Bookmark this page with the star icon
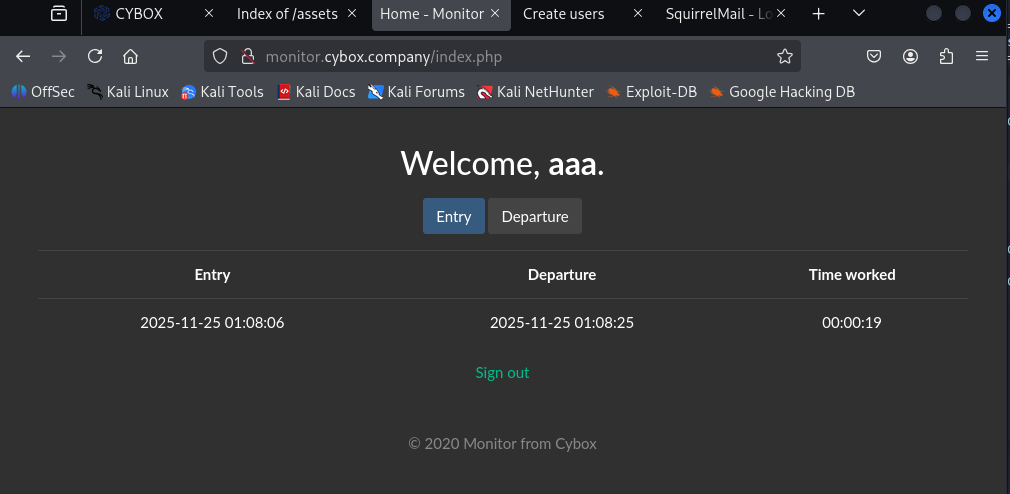Screen dimensions: 1010x494 click(785, 57)
